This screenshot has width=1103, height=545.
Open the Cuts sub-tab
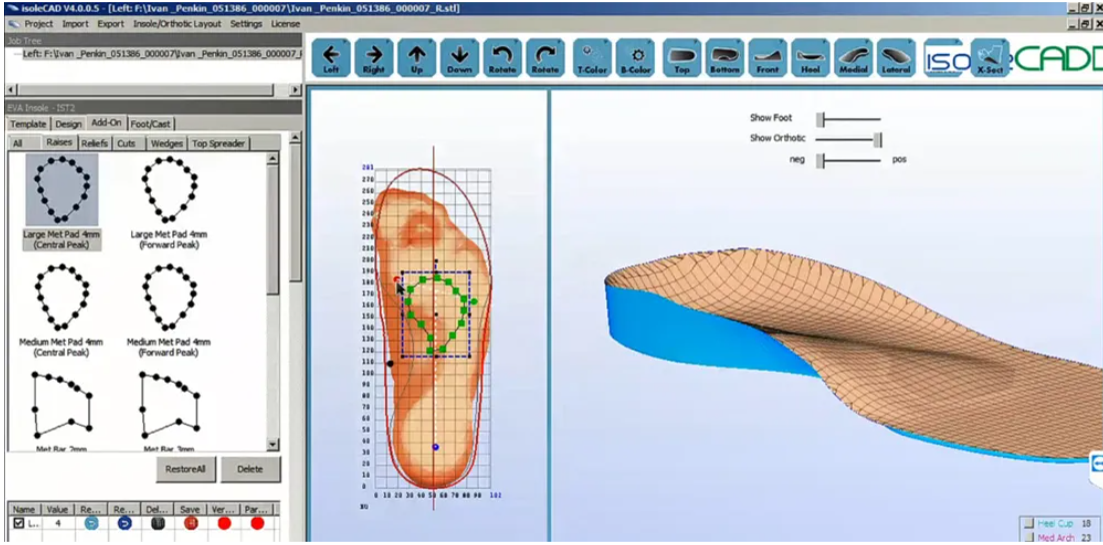click(x=127, y=143)
